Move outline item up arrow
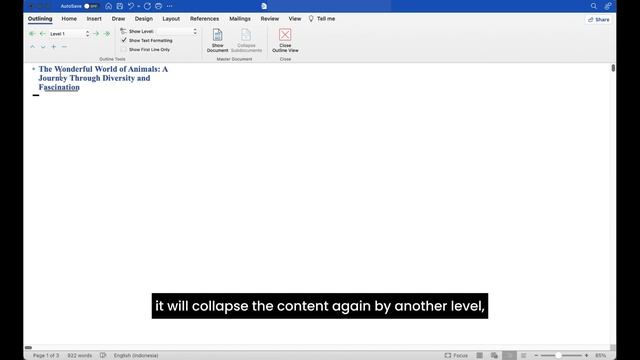640x360 pixels. point(33,47)
